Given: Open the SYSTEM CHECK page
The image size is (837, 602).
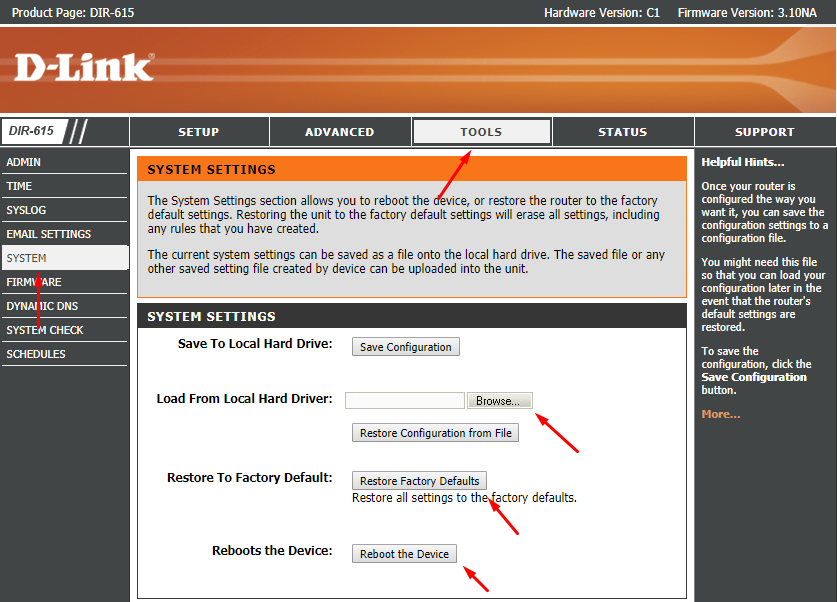Looking at the screenshot, I should (64, 330).
